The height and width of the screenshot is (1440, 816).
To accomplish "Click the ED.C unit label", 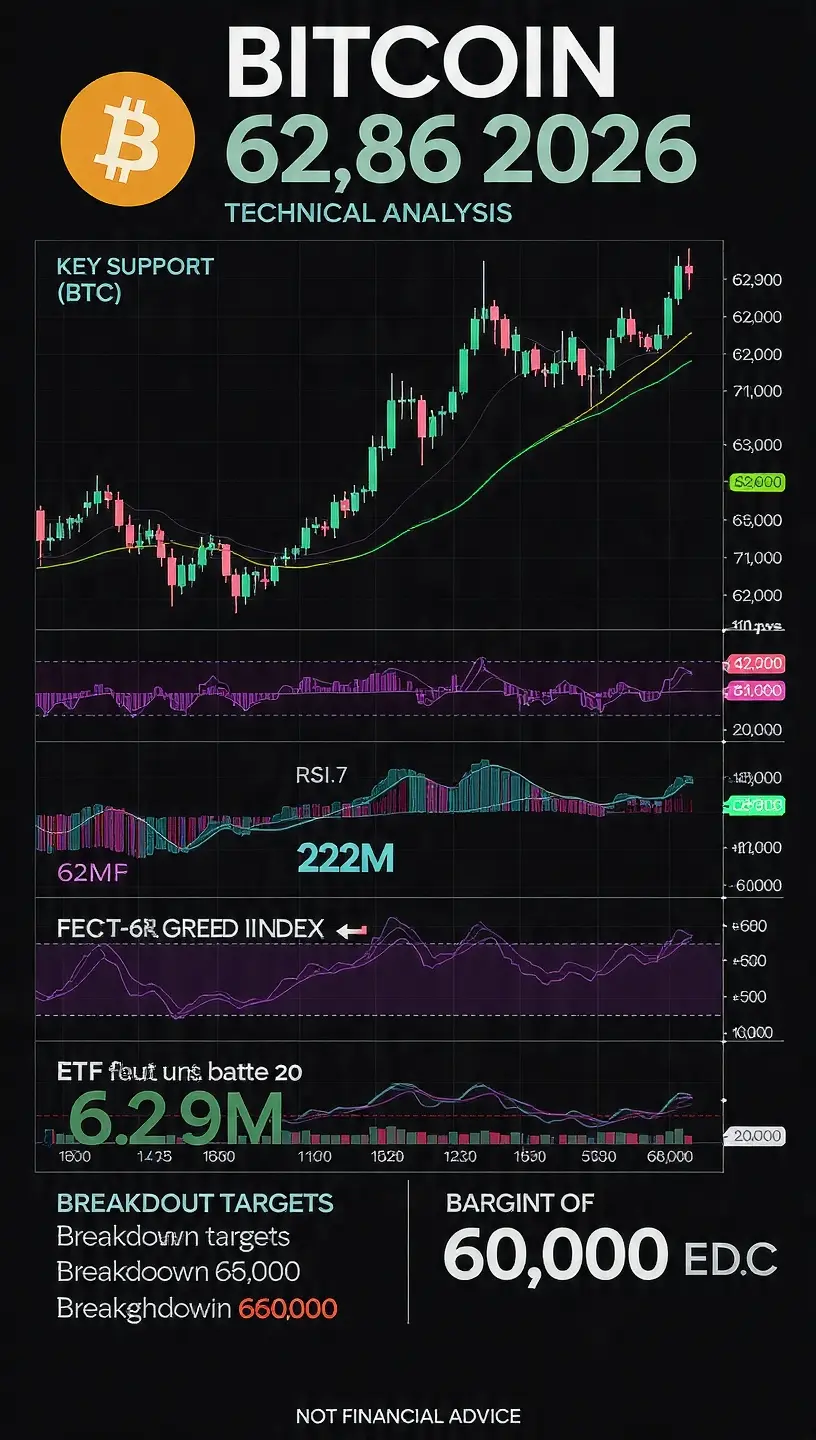I will 731,1260.
